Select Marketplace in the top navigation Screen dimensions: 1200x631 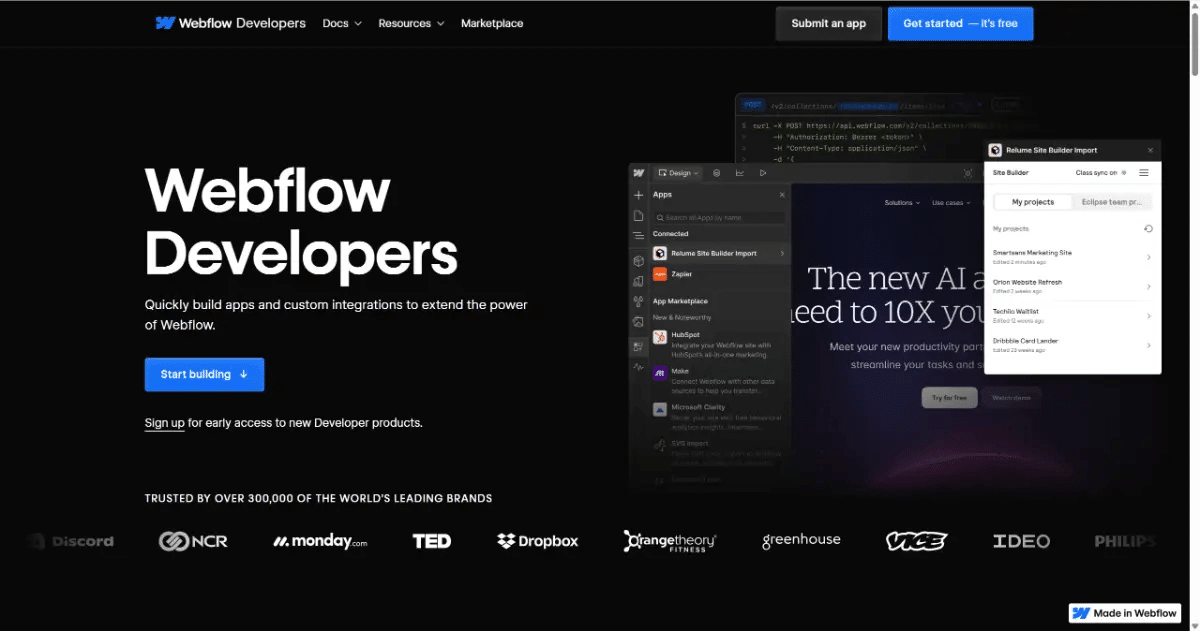[491, 23]
